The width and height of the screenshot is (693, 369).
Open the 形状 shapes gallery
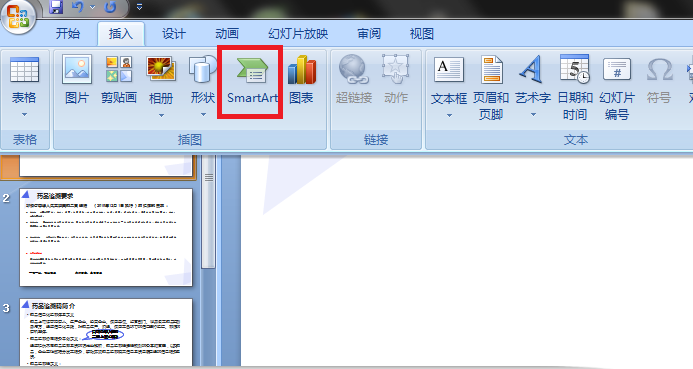(x=203, y=80)
